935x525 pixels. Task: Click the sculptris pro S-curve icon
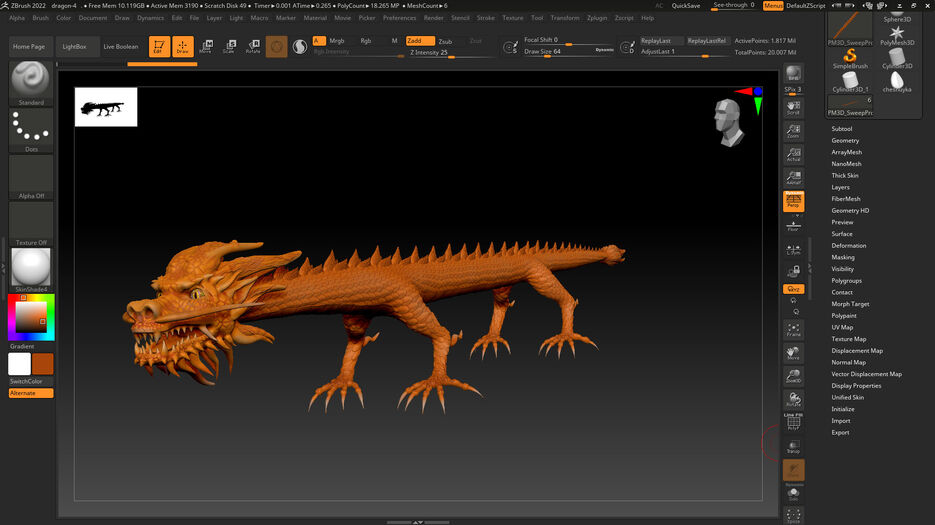pyautogui.click(x=300, y=47)
